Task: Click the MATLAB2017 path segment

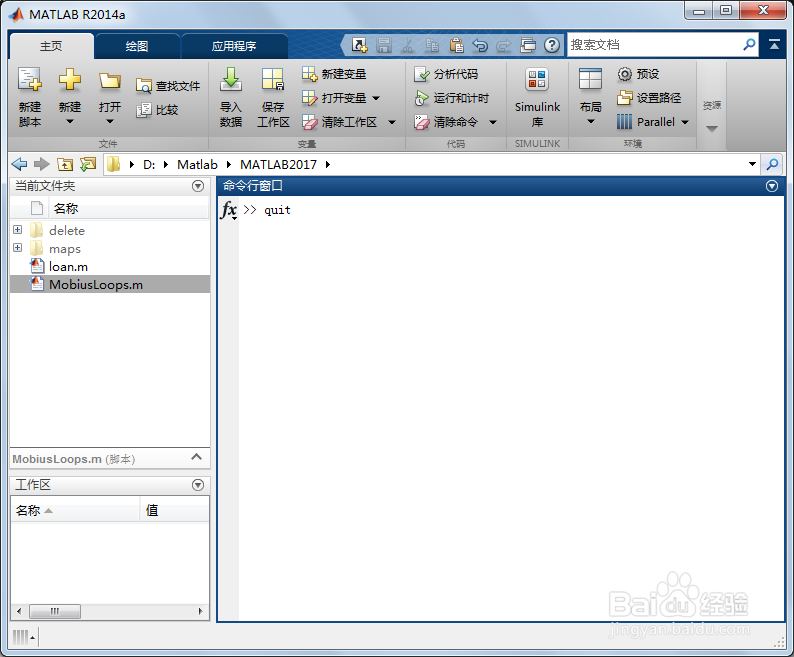Action: point(279,165)
